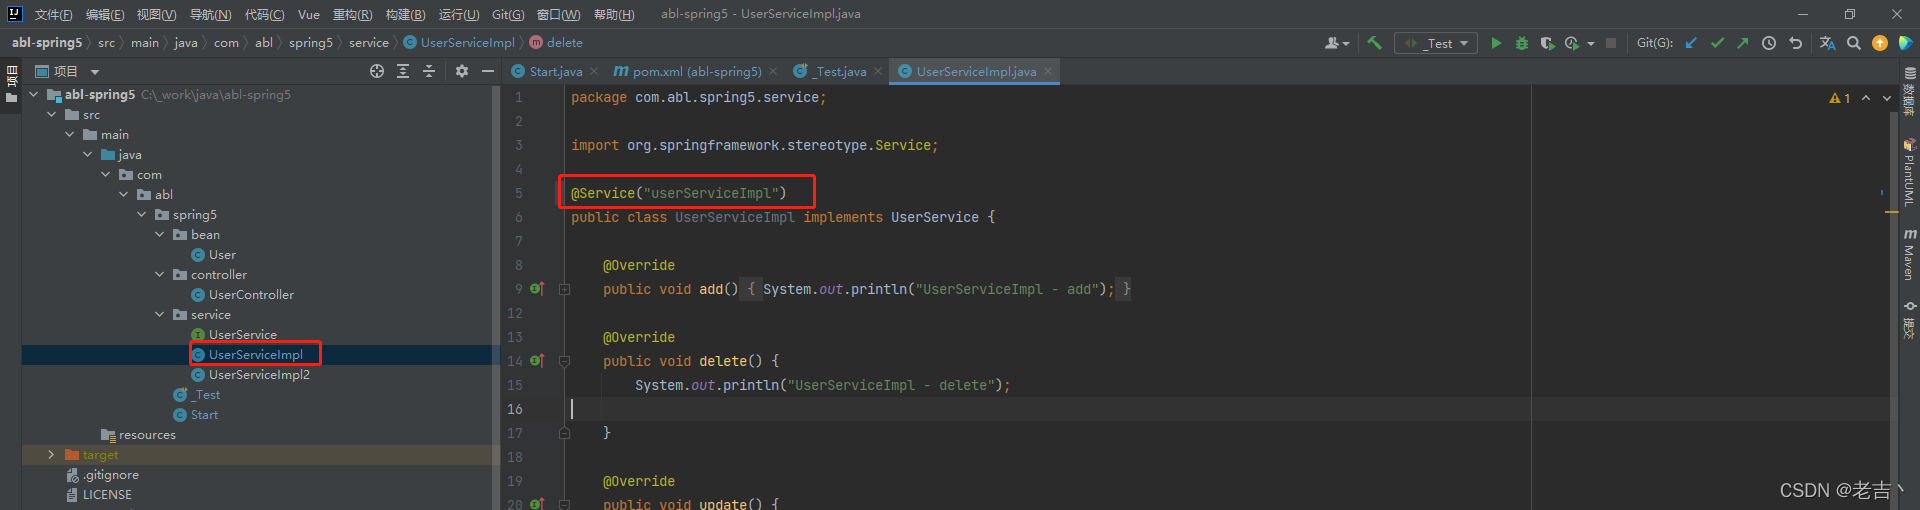Click the Stop square button
The height and width of the screenshot is (510, 1920).
pyautogui.click(x=1610, y=43)
